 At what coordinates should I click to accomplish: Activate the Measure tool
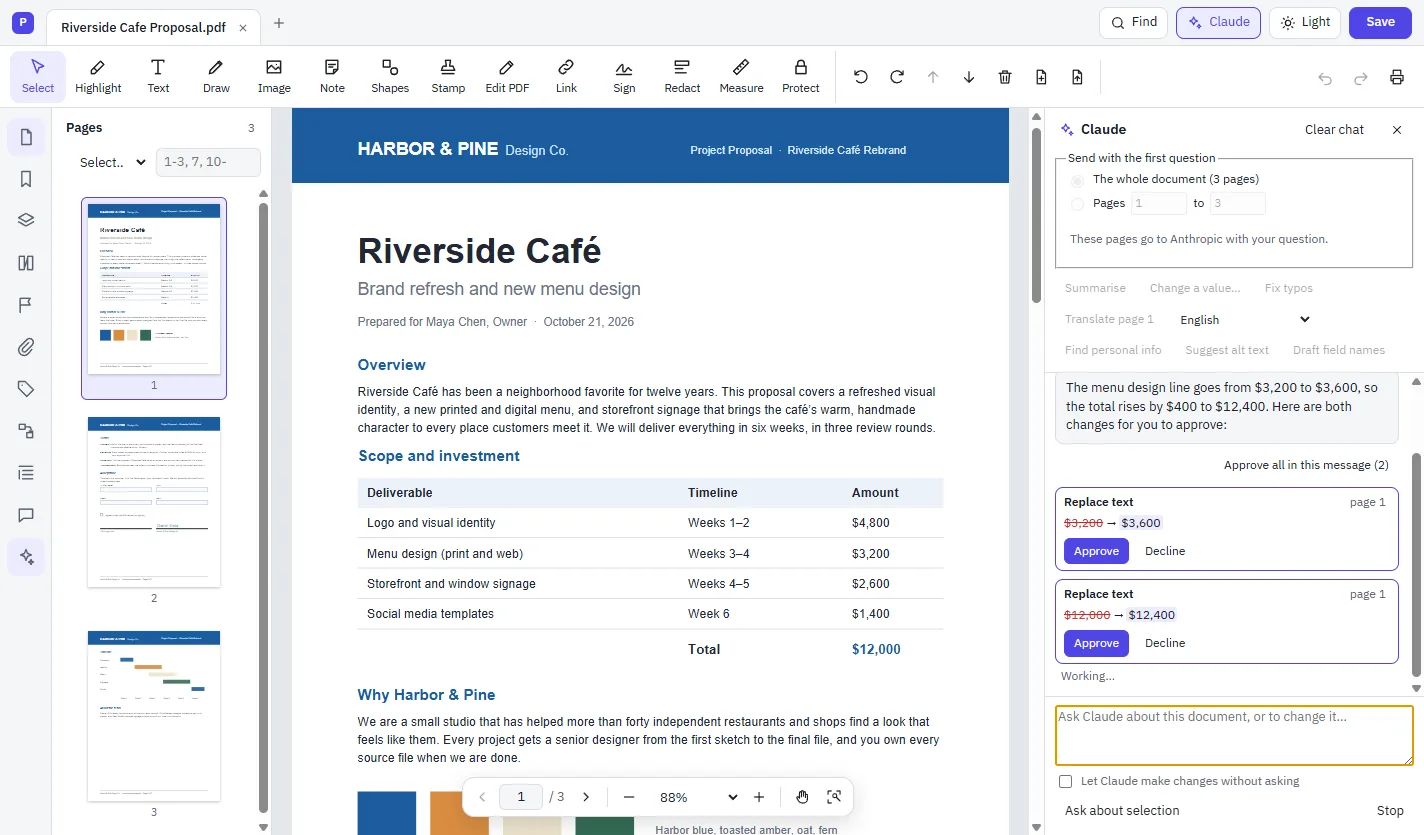click(x=741, y=77)
